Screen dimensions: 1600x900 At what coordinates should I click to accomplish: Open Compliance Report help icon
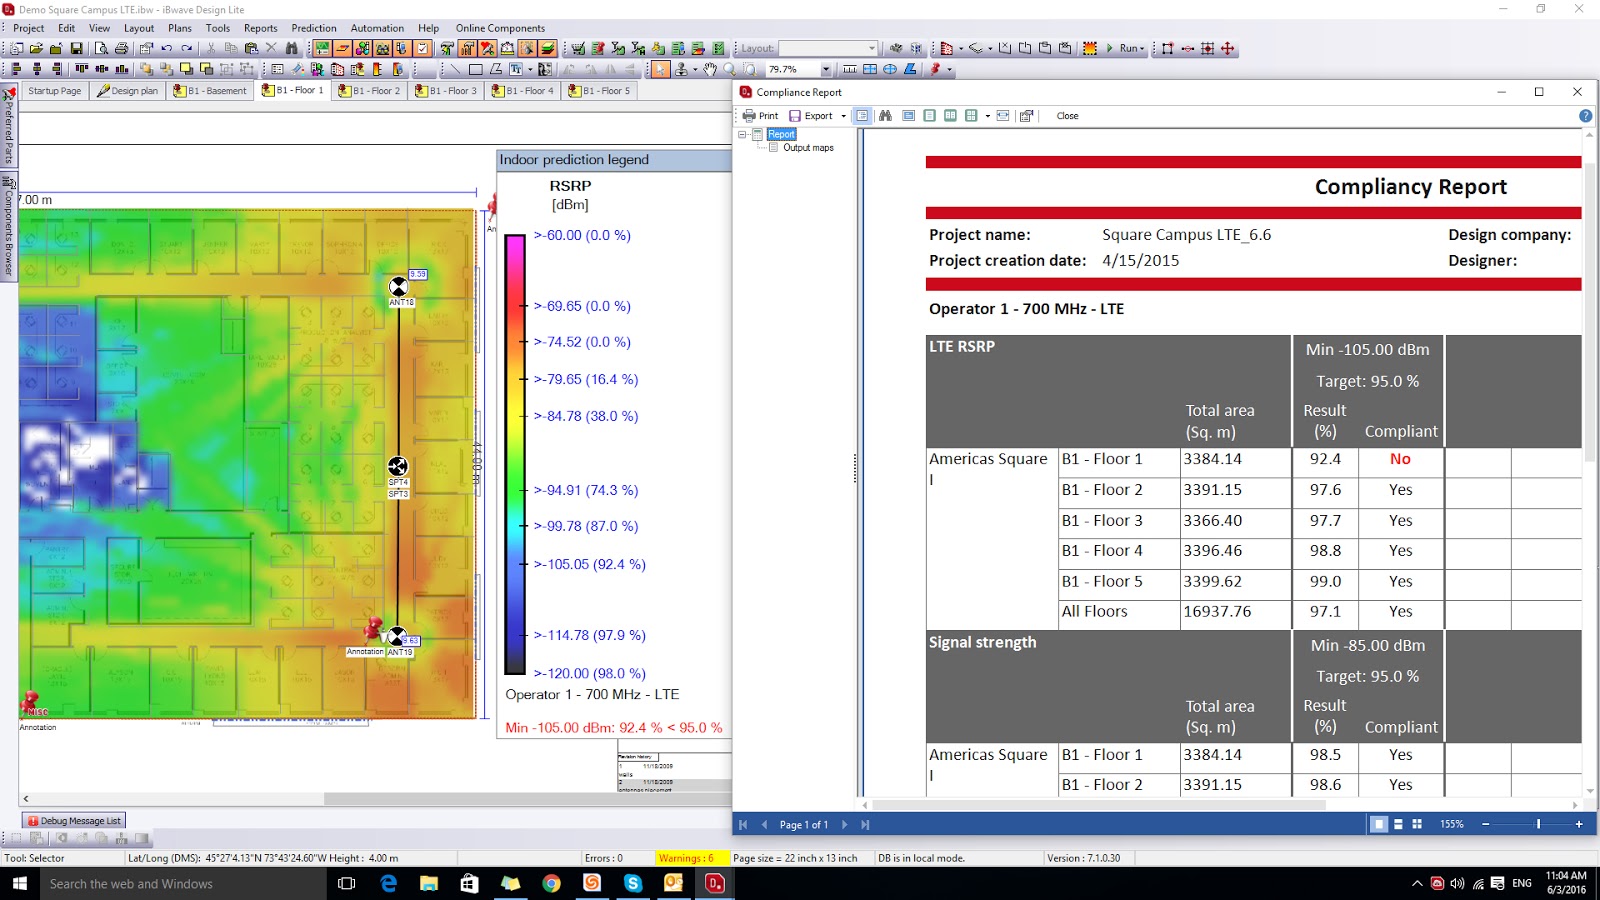coord(1585,116)
